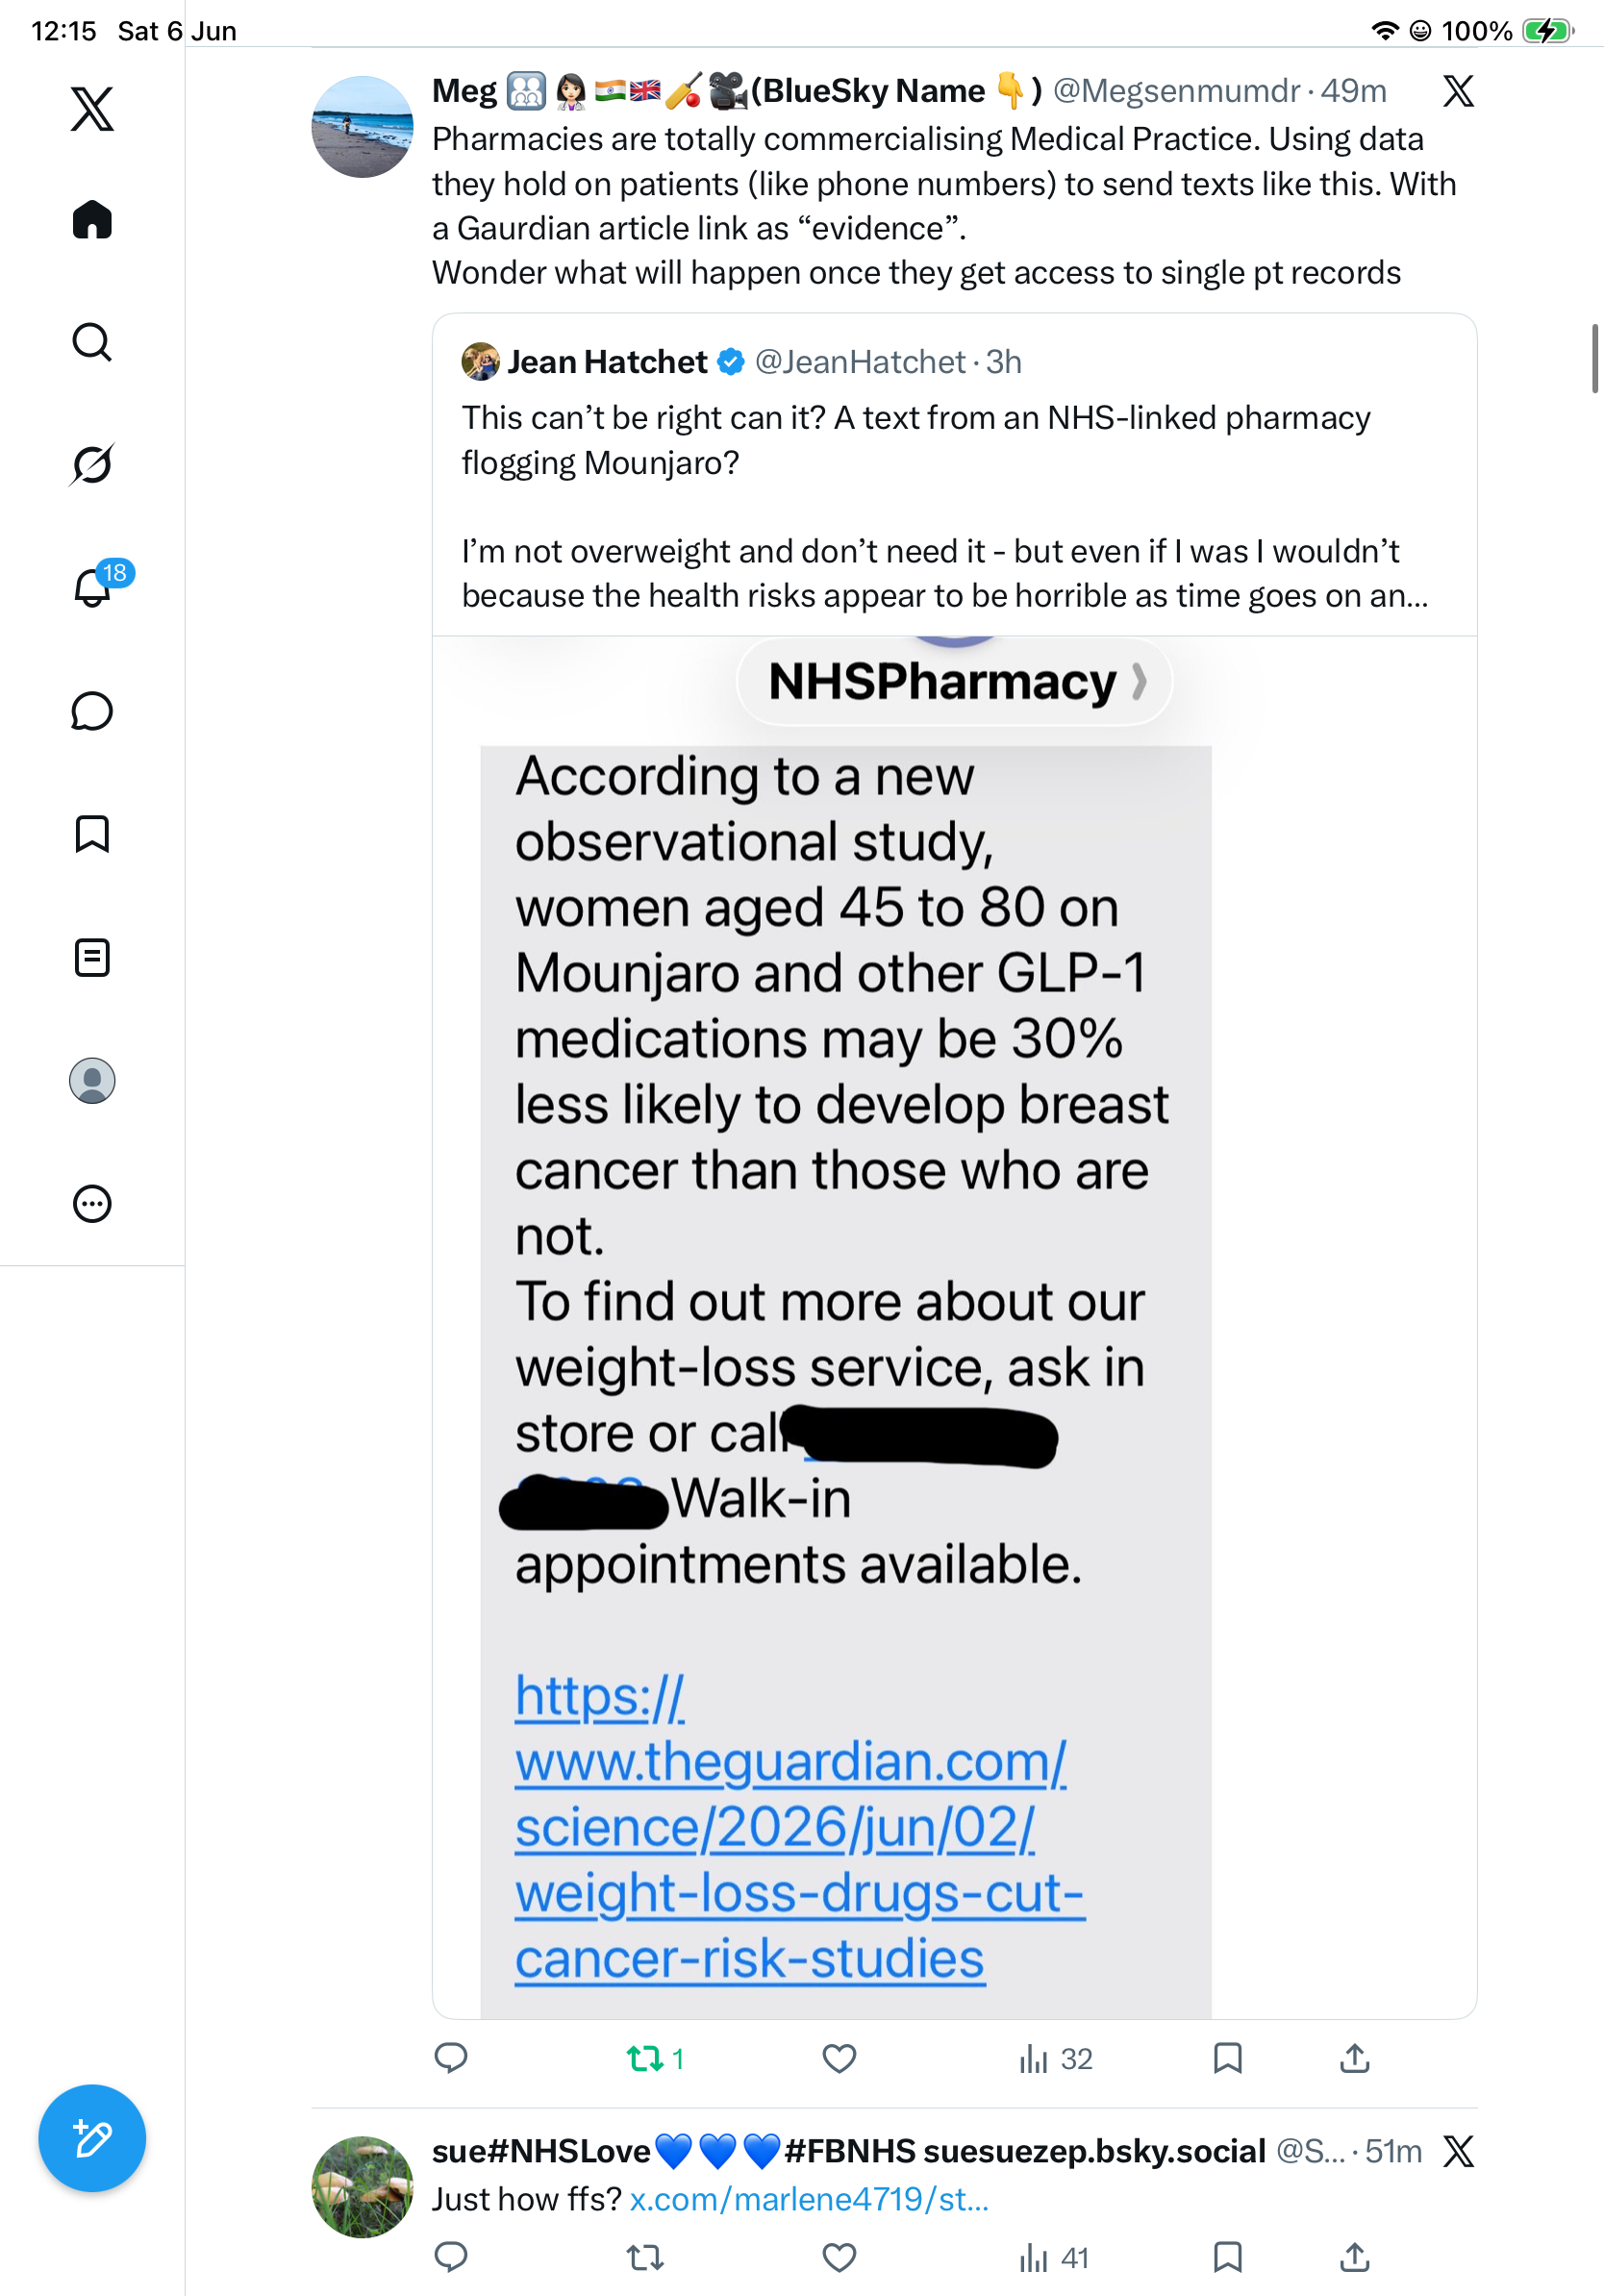Screen dimensions: 1604x2296
Task: Open the Search magnifier in sidebar
Action: 92,342
